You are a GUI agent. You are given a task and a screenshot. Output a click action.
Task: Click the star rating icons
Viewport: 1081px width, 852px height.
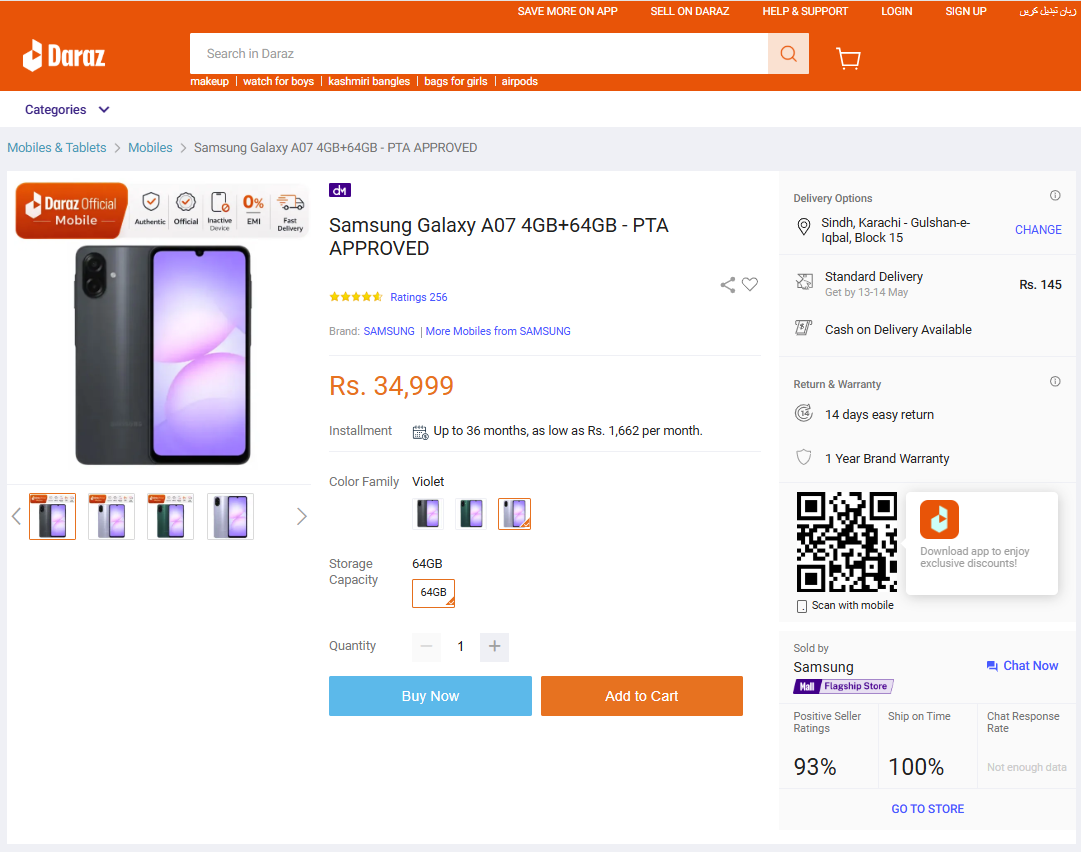coord(356,297)
